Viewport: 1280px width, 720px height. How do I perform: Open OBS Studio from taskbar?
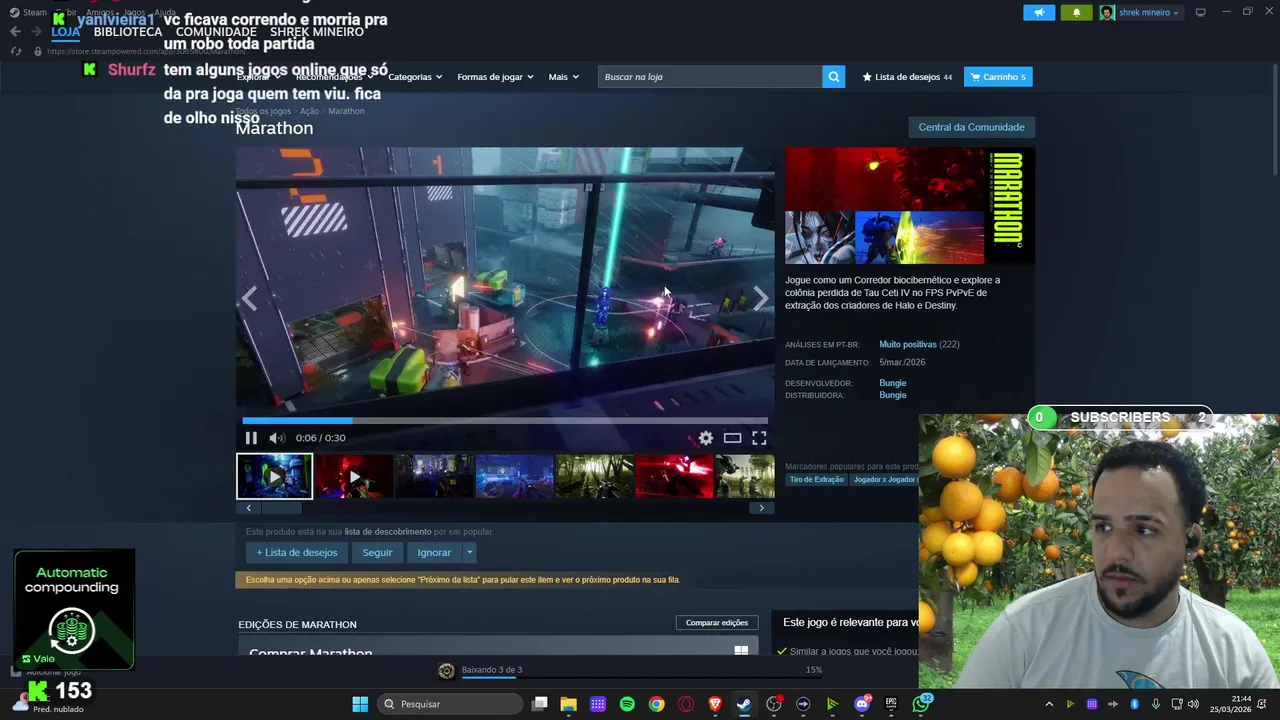tap(774, 704)
